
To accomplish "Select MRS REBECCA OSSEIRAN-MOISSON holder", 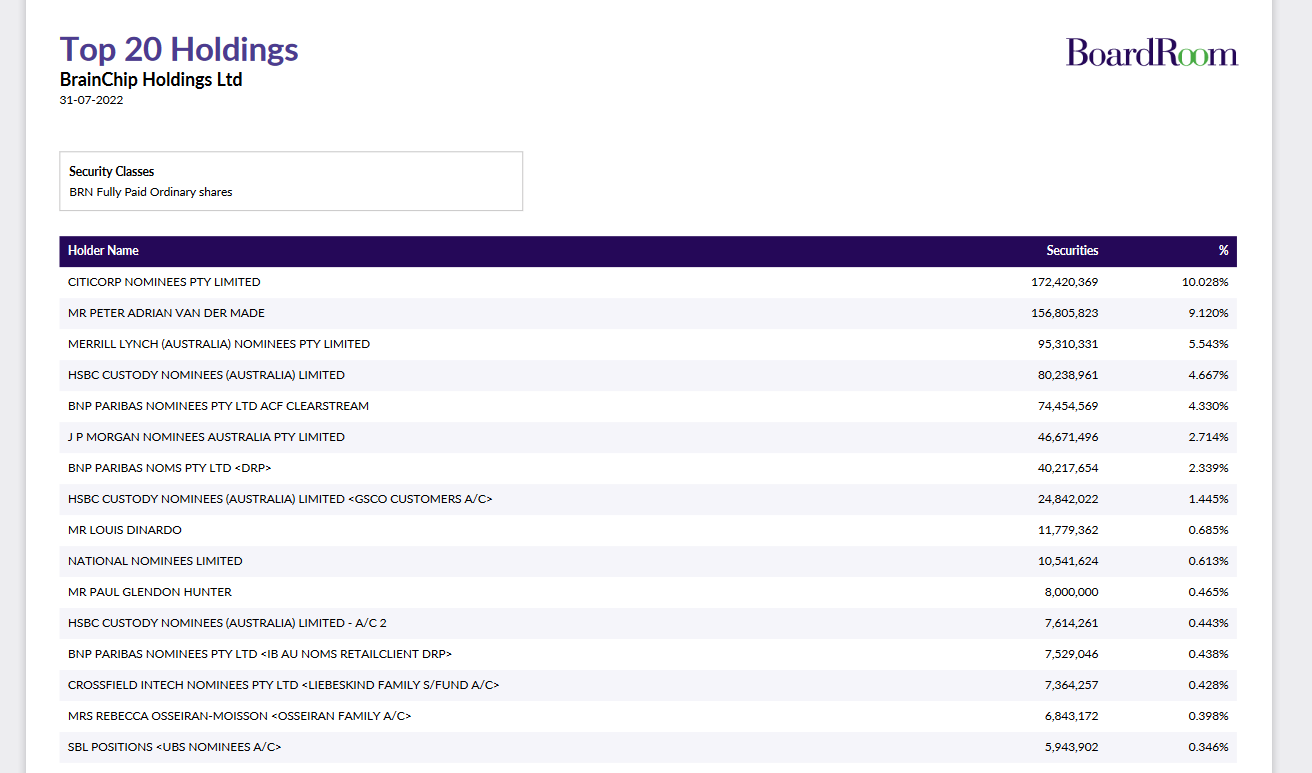I will [x=240, y=716].
